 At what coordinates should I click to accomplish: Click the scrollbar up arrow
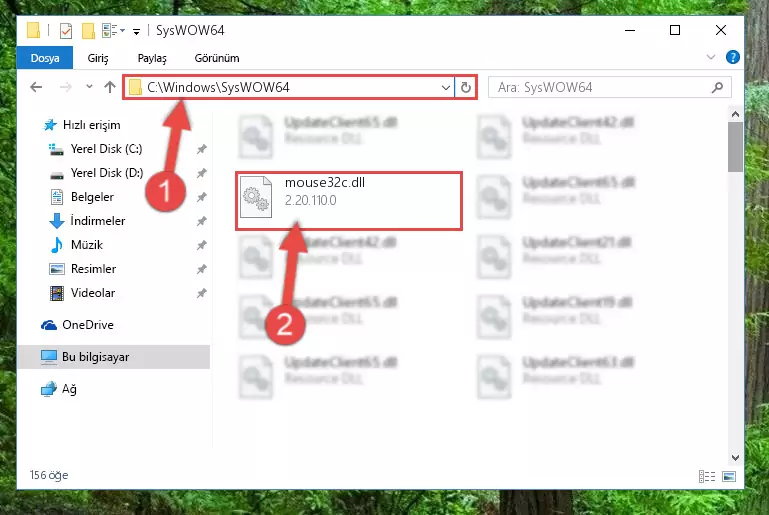point(735,114)
